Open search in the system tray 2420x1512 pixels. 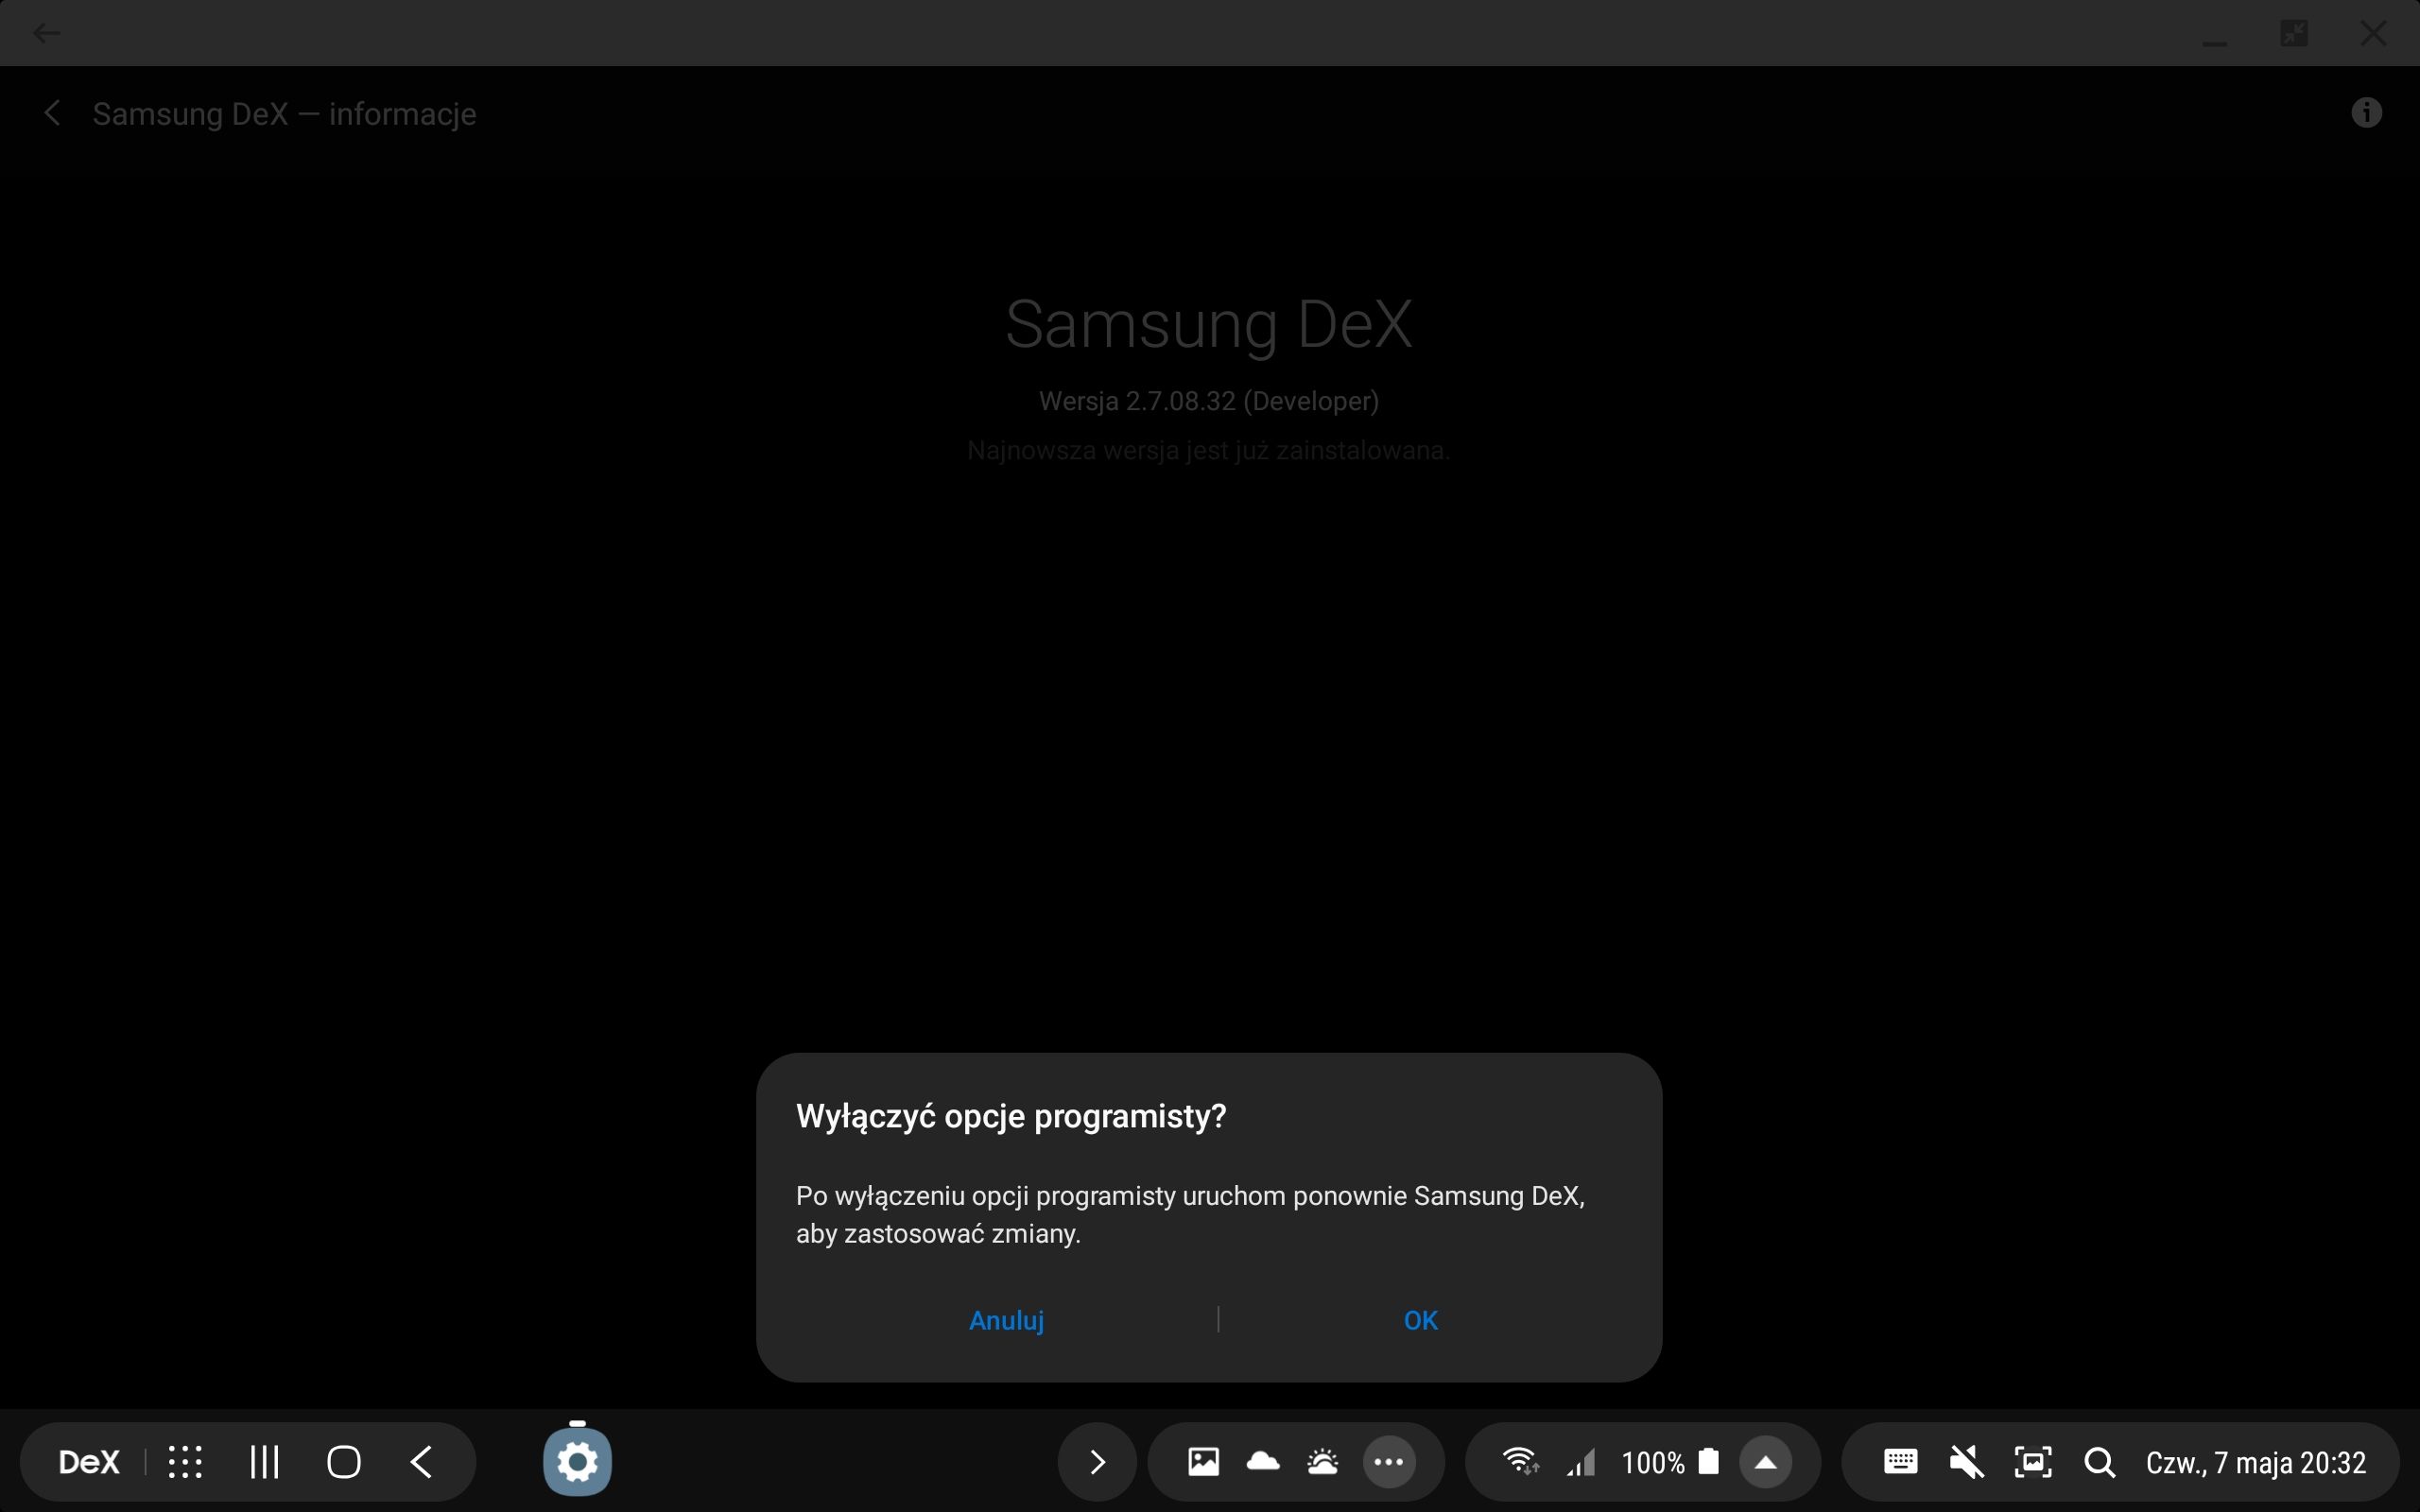(x=2100, y=1461)
